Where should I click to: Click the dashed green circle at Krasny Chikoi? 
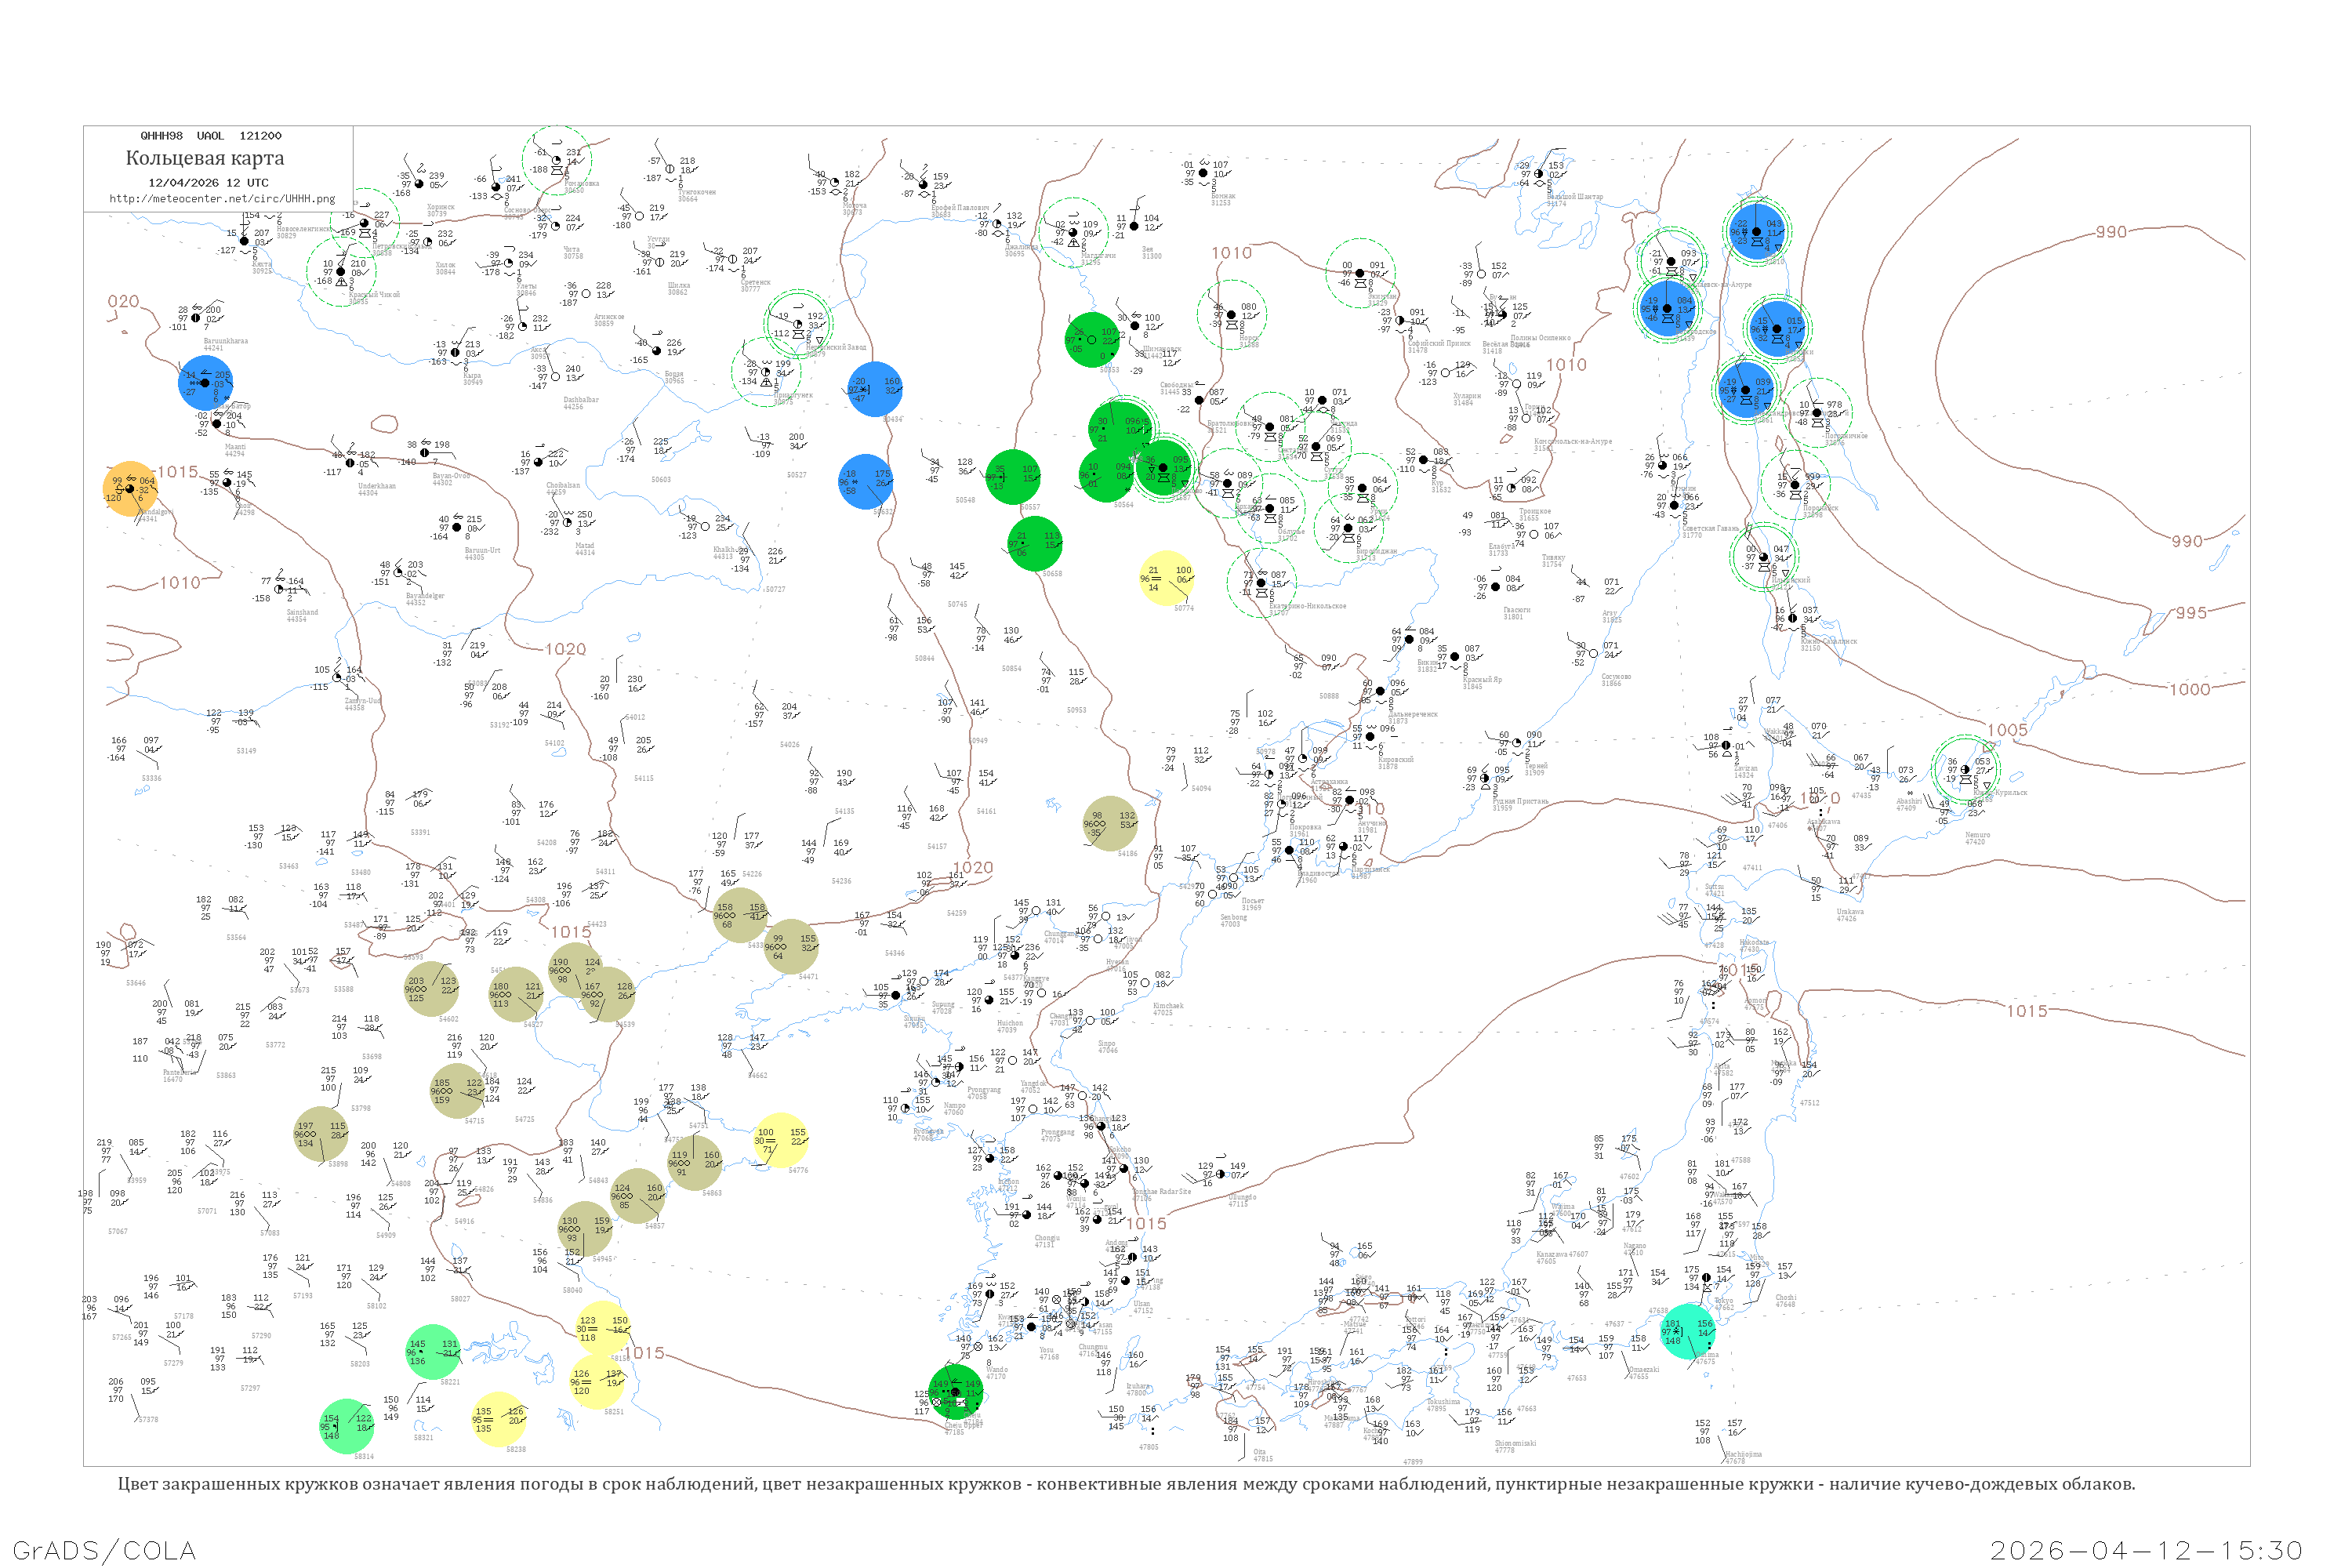point(340,271)
